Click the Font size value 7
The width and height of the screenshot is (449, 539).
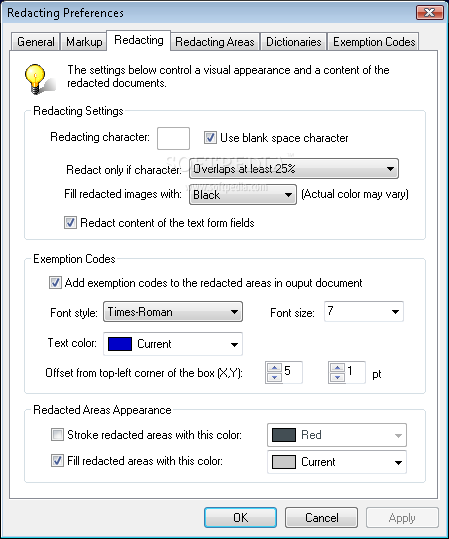(330, 311)
